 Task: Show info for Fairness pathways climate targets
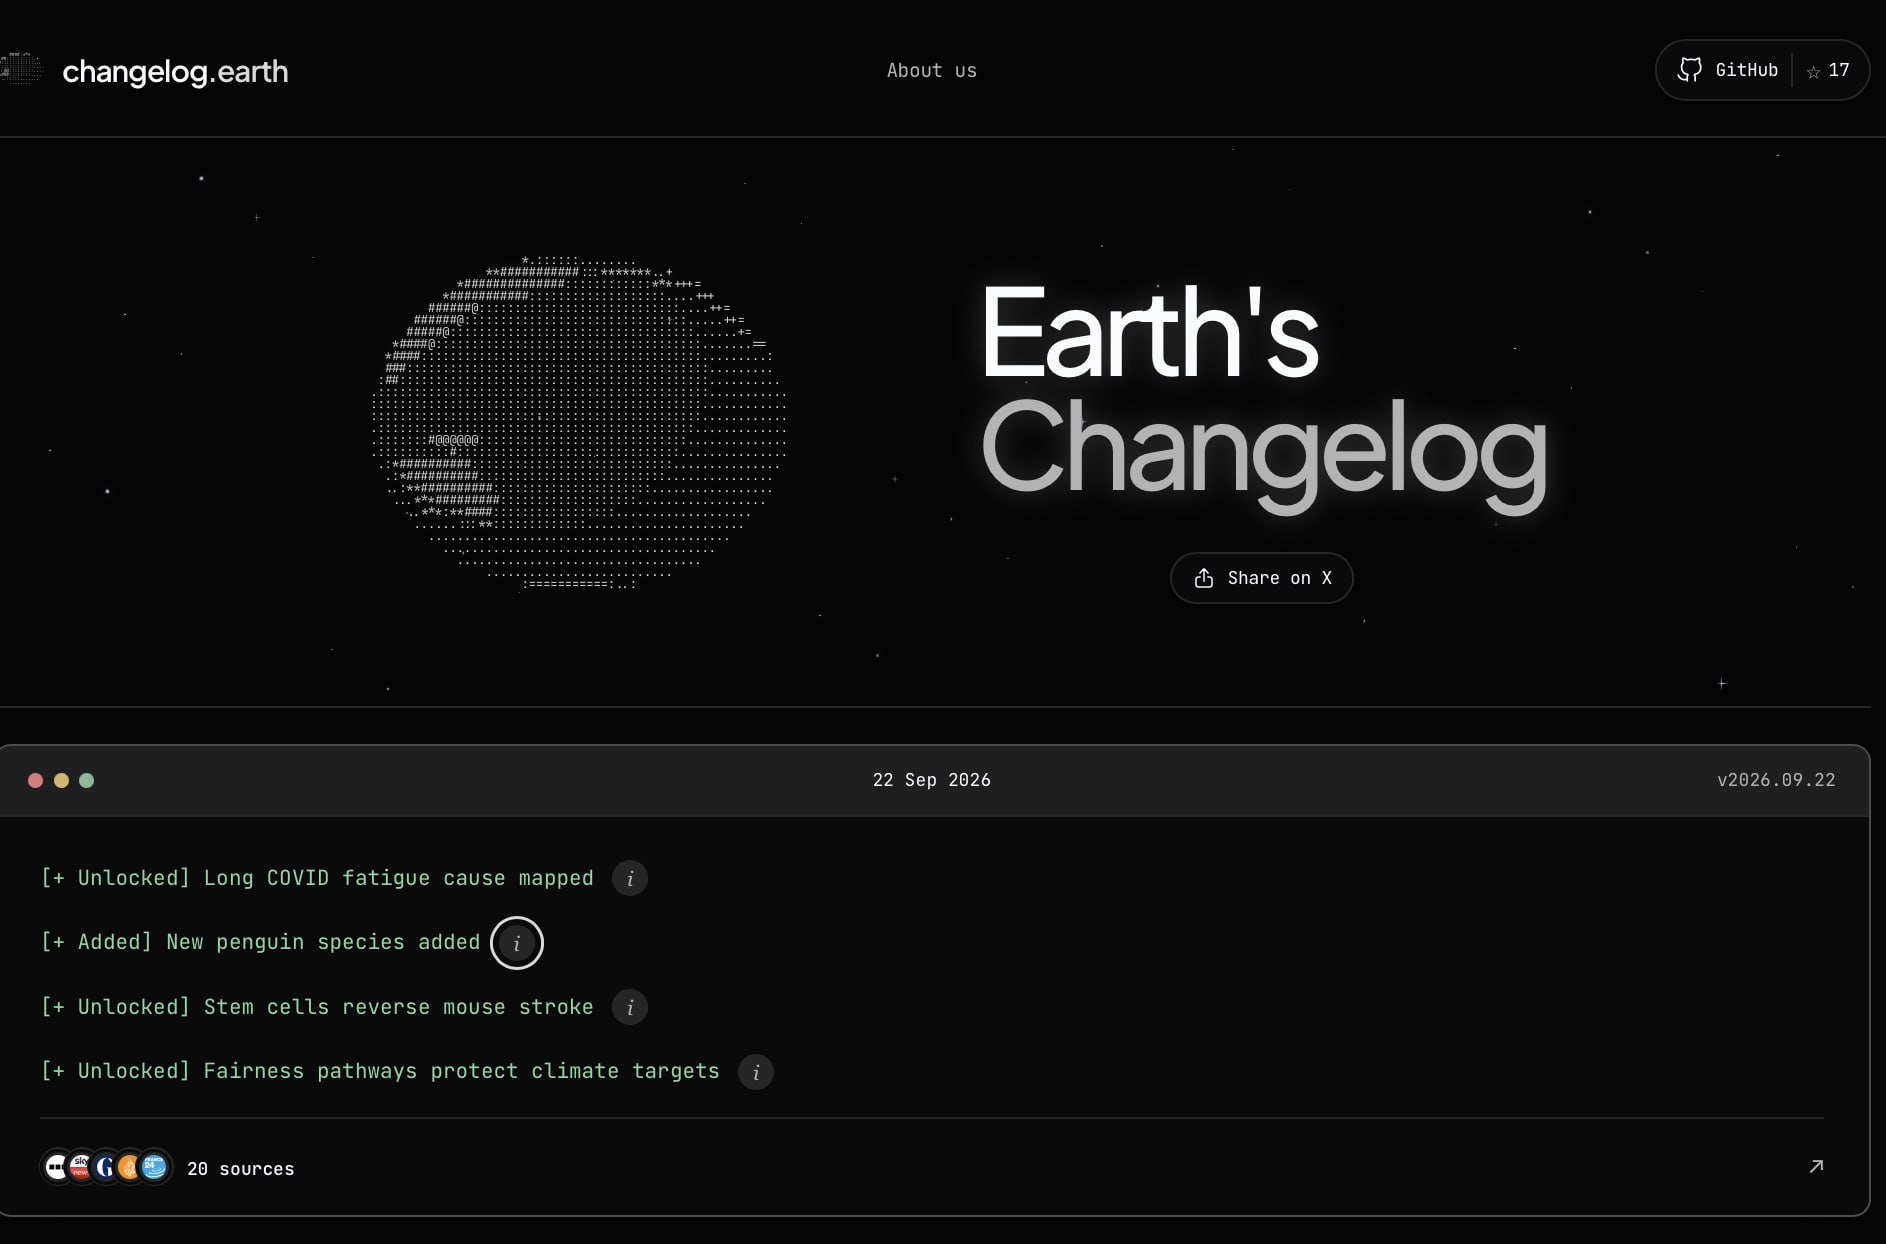(x=755, y=1072)
